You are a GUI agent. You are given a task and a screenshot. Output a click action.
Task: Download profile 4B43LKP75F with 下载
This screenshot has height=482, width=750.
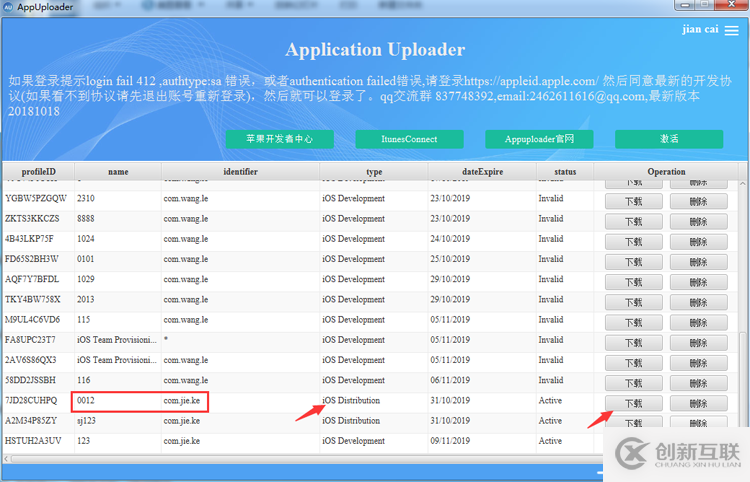(634, 242)
